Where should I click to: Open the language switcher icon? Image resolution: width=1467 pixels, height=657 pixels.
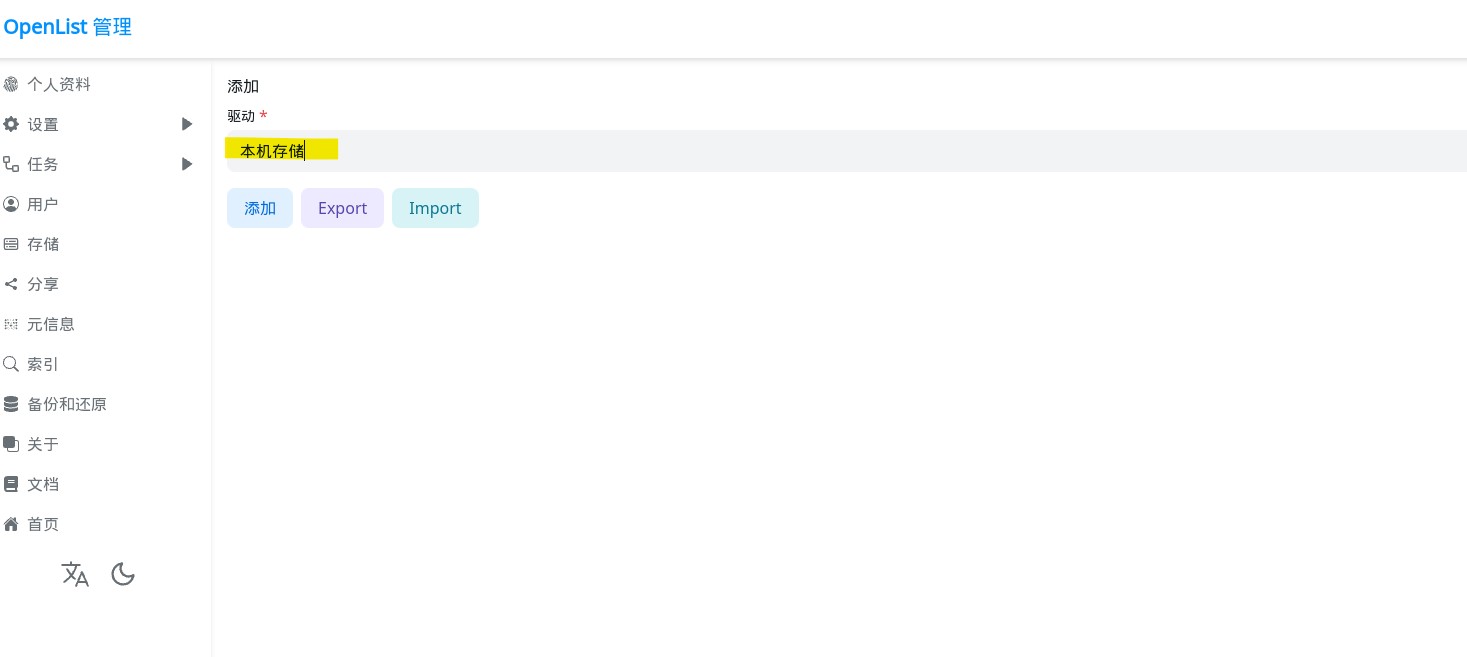(x=75, y=574)
